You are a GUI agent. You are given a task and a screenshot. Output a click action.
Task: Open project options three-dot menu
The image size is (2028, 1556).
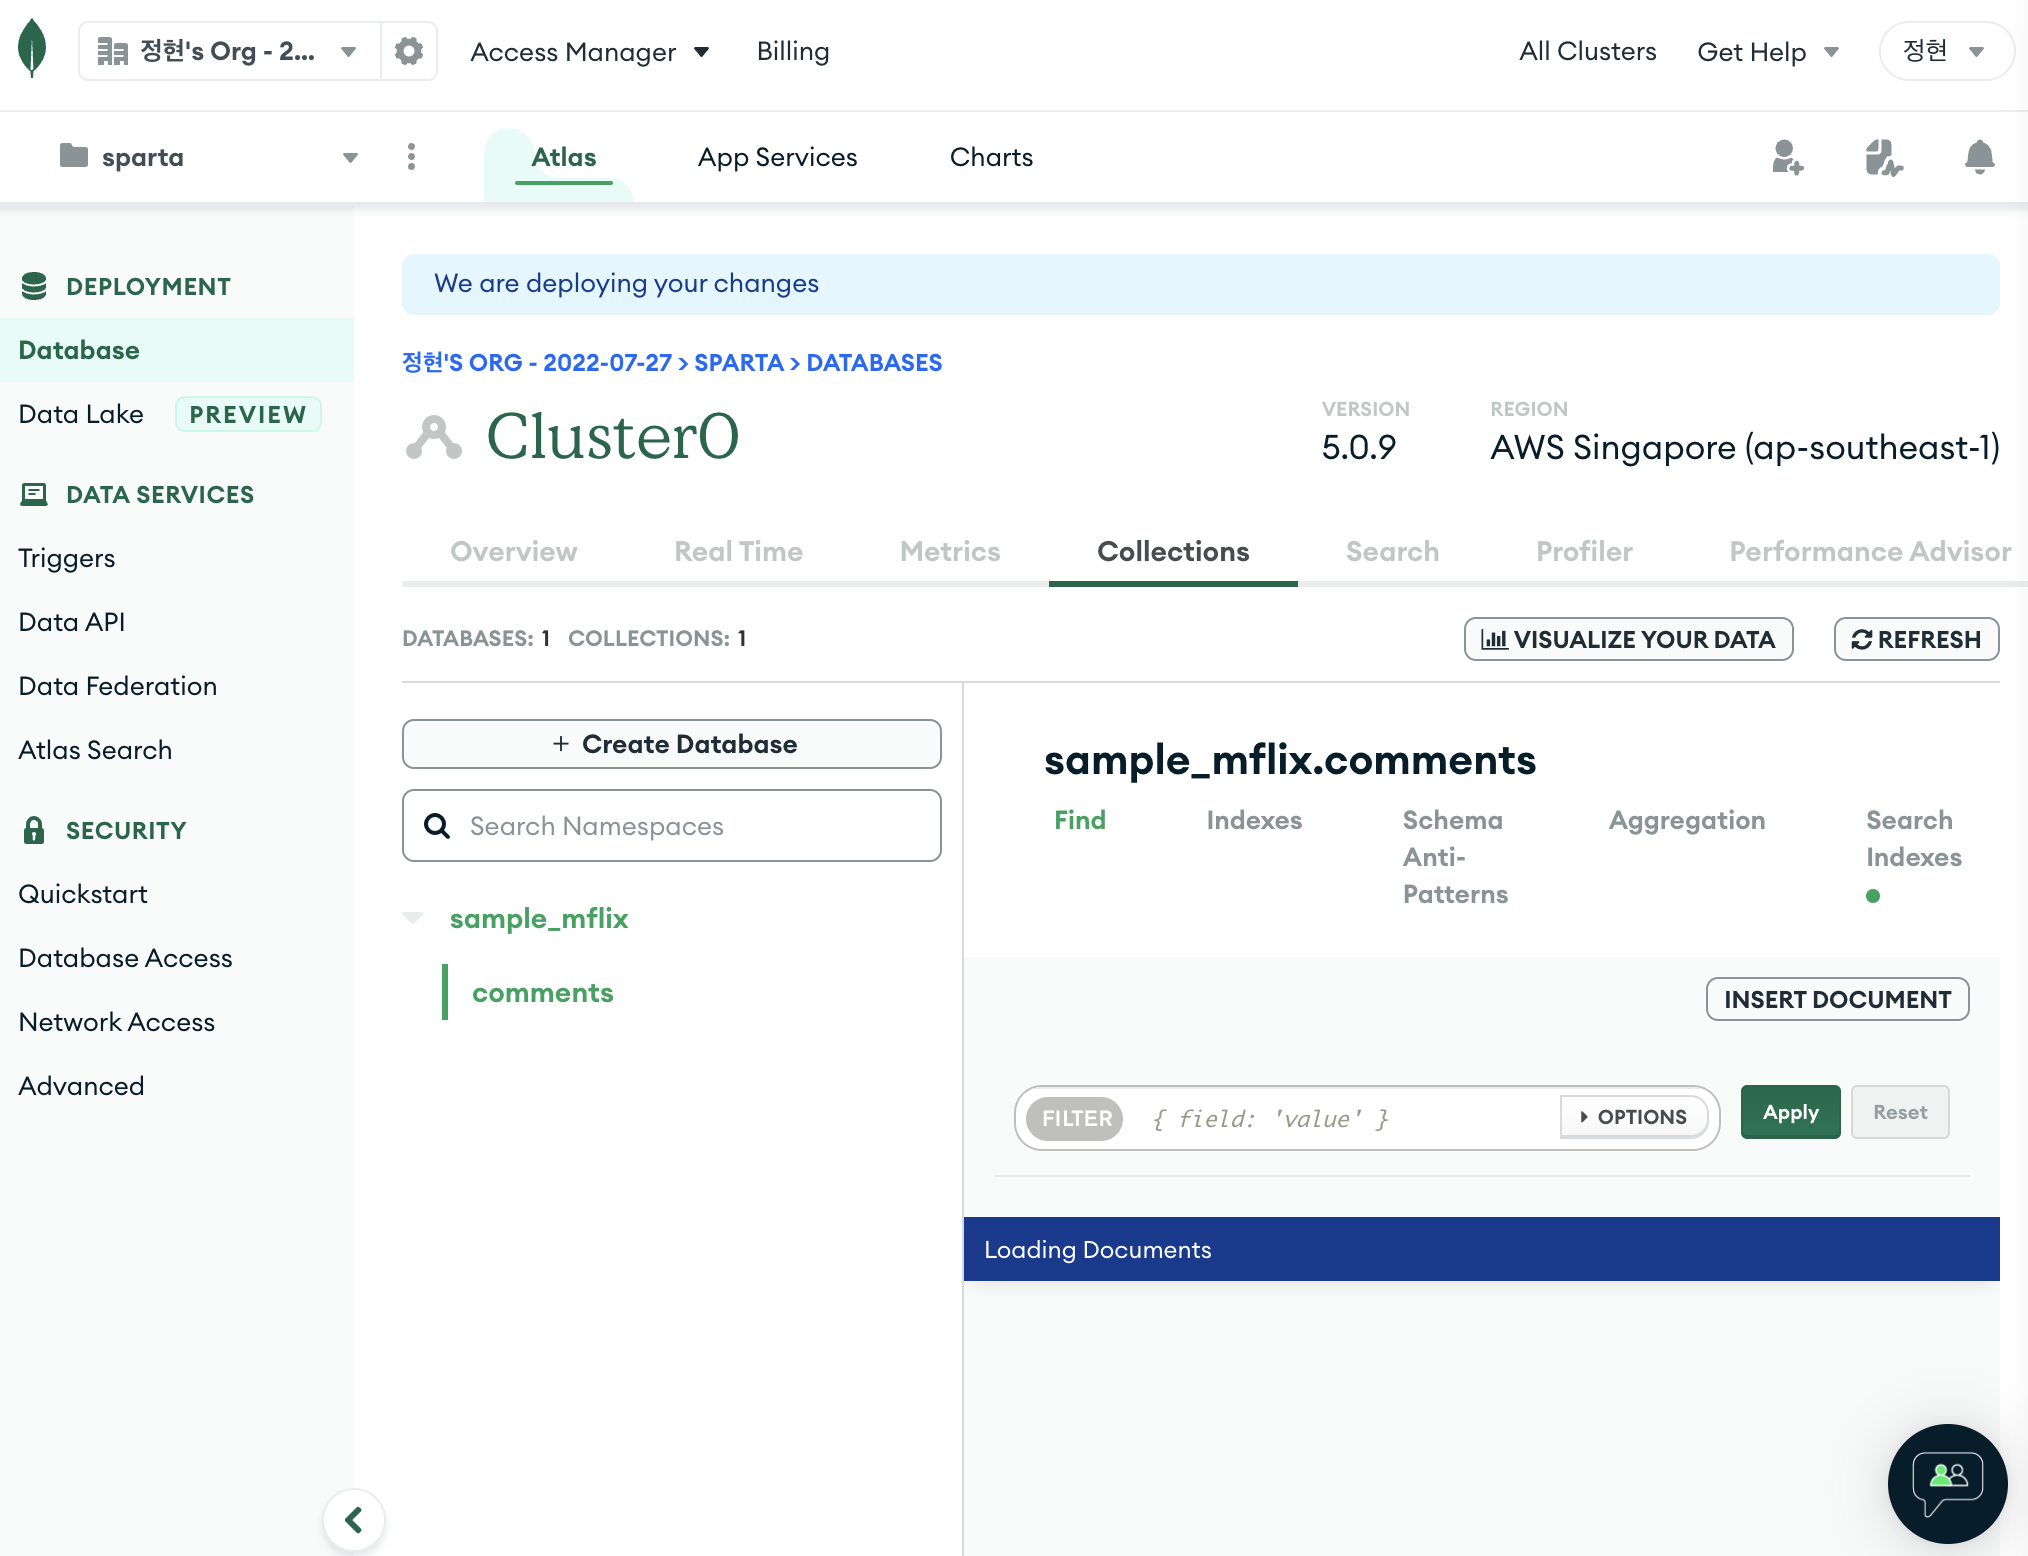(411, 157)
